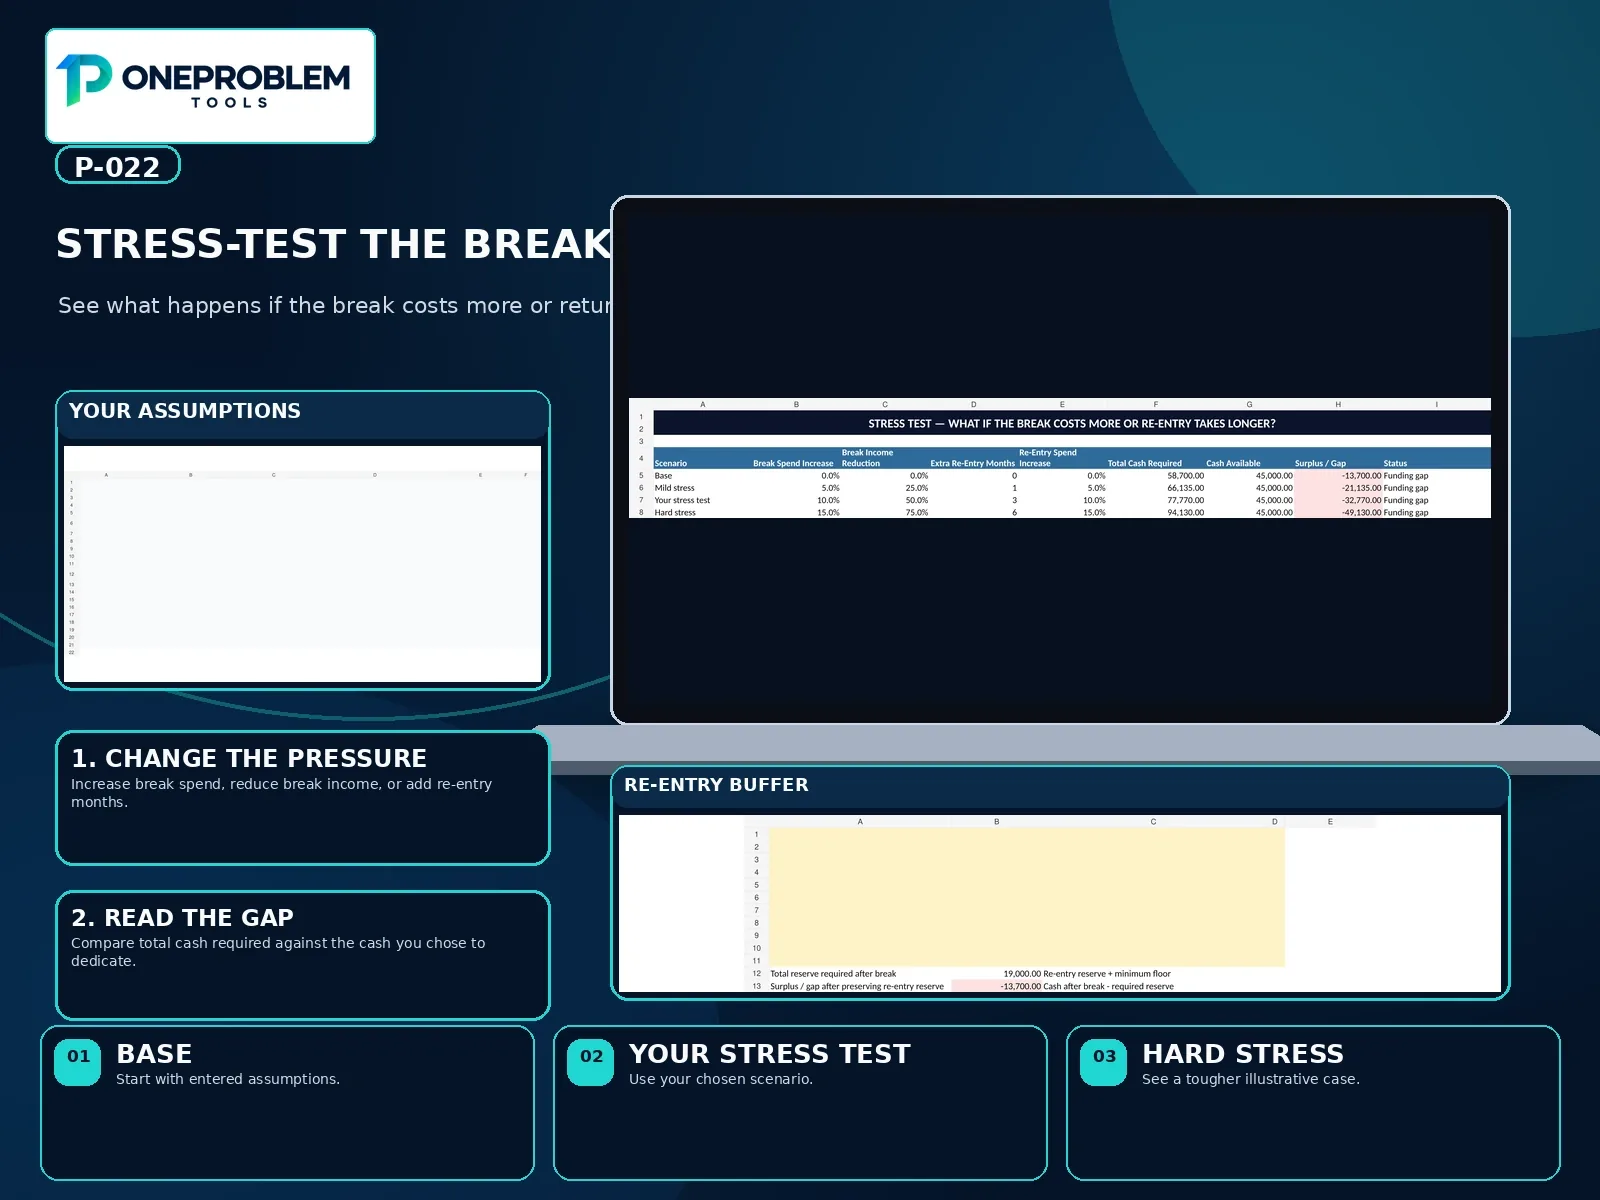This screenshot has height=1200, width=1600.
Task: Click the yellow input area in Re-Entry Buffer sheet
Action: click(x=1027, y=897)
